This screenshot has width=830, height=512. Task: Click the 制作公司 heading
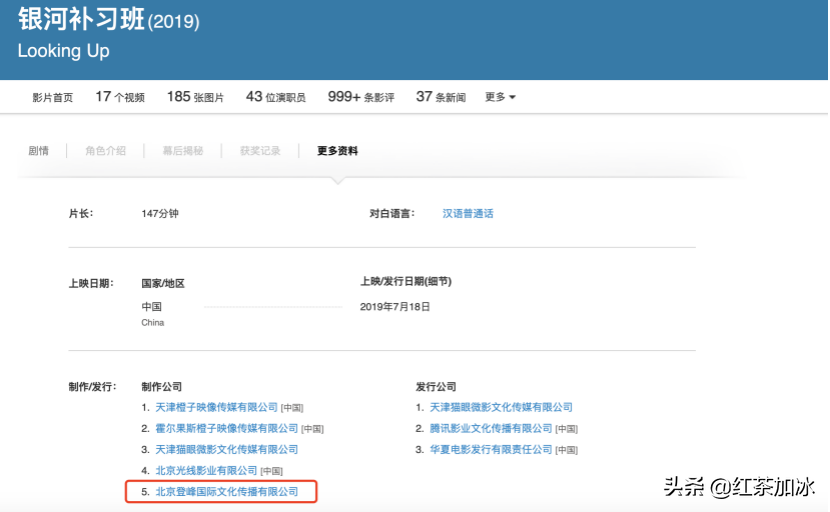161,387
